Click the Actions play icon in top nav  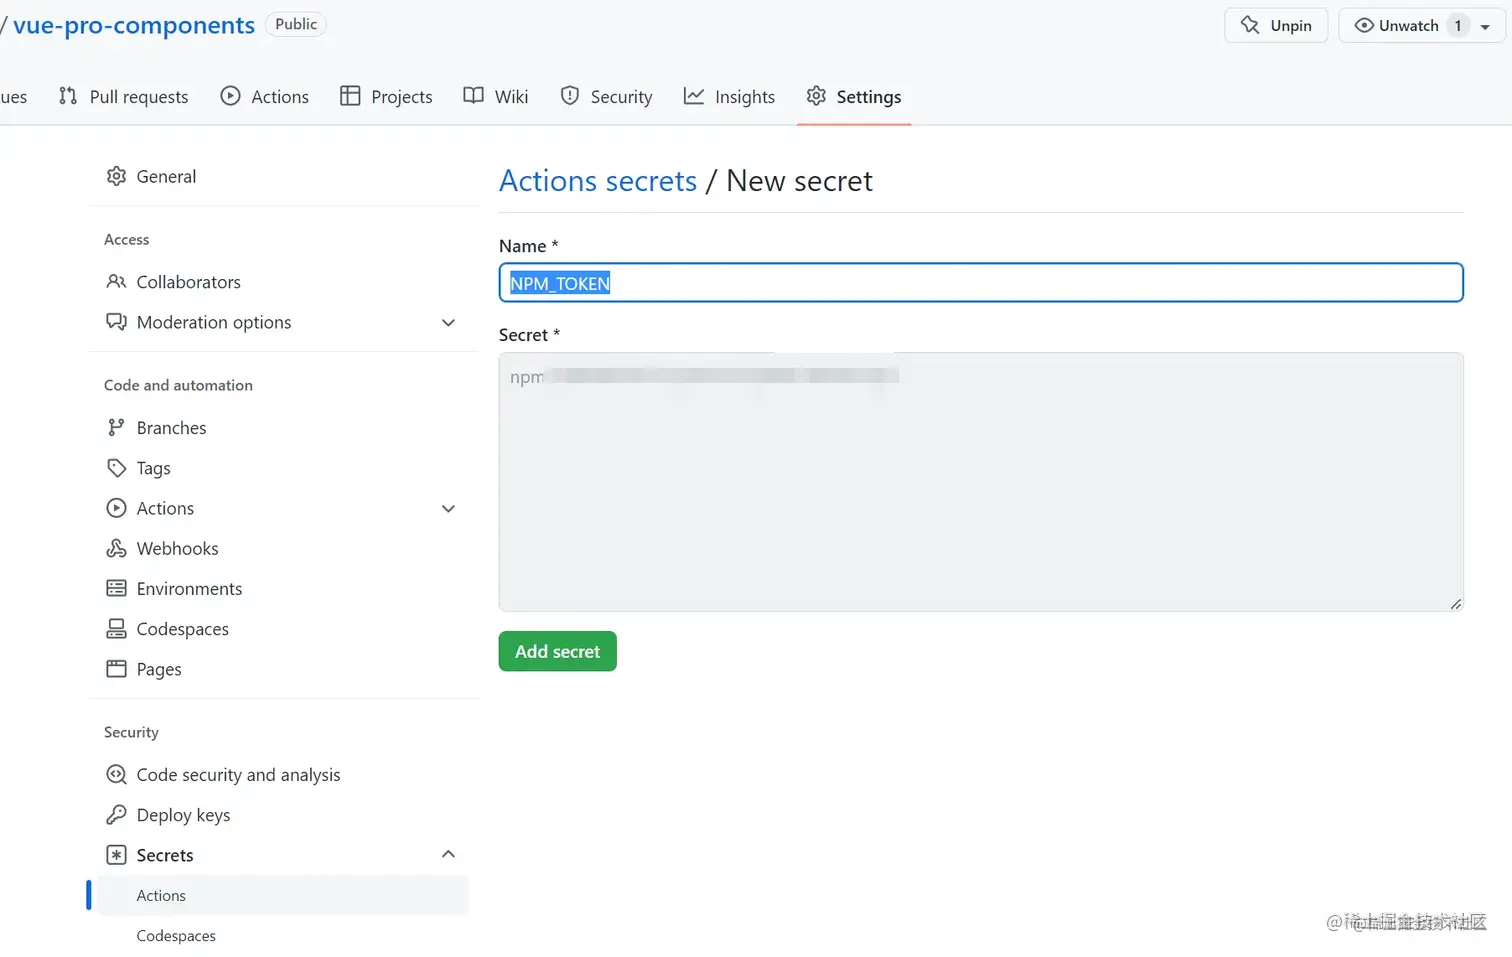(x=230, y=96)
